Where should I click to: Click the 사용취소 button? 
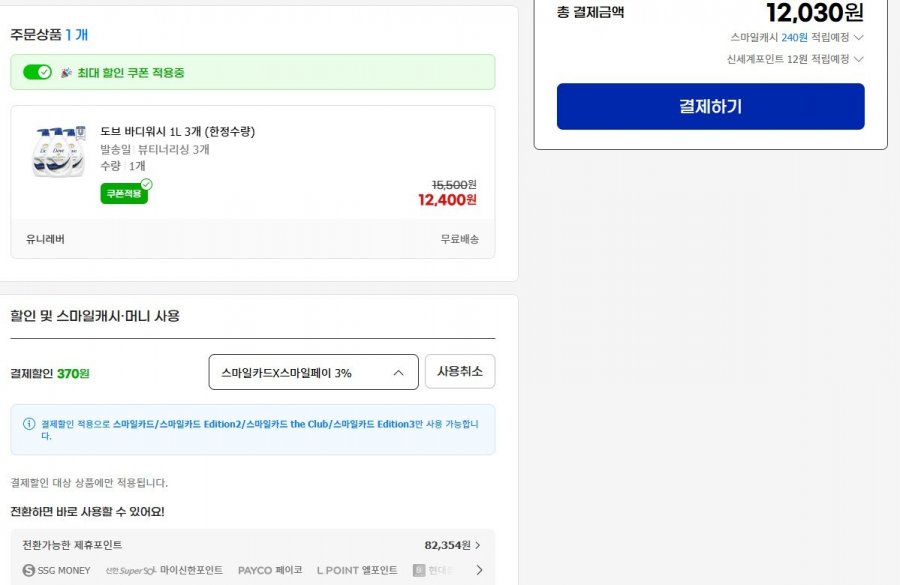click(460, 371)
